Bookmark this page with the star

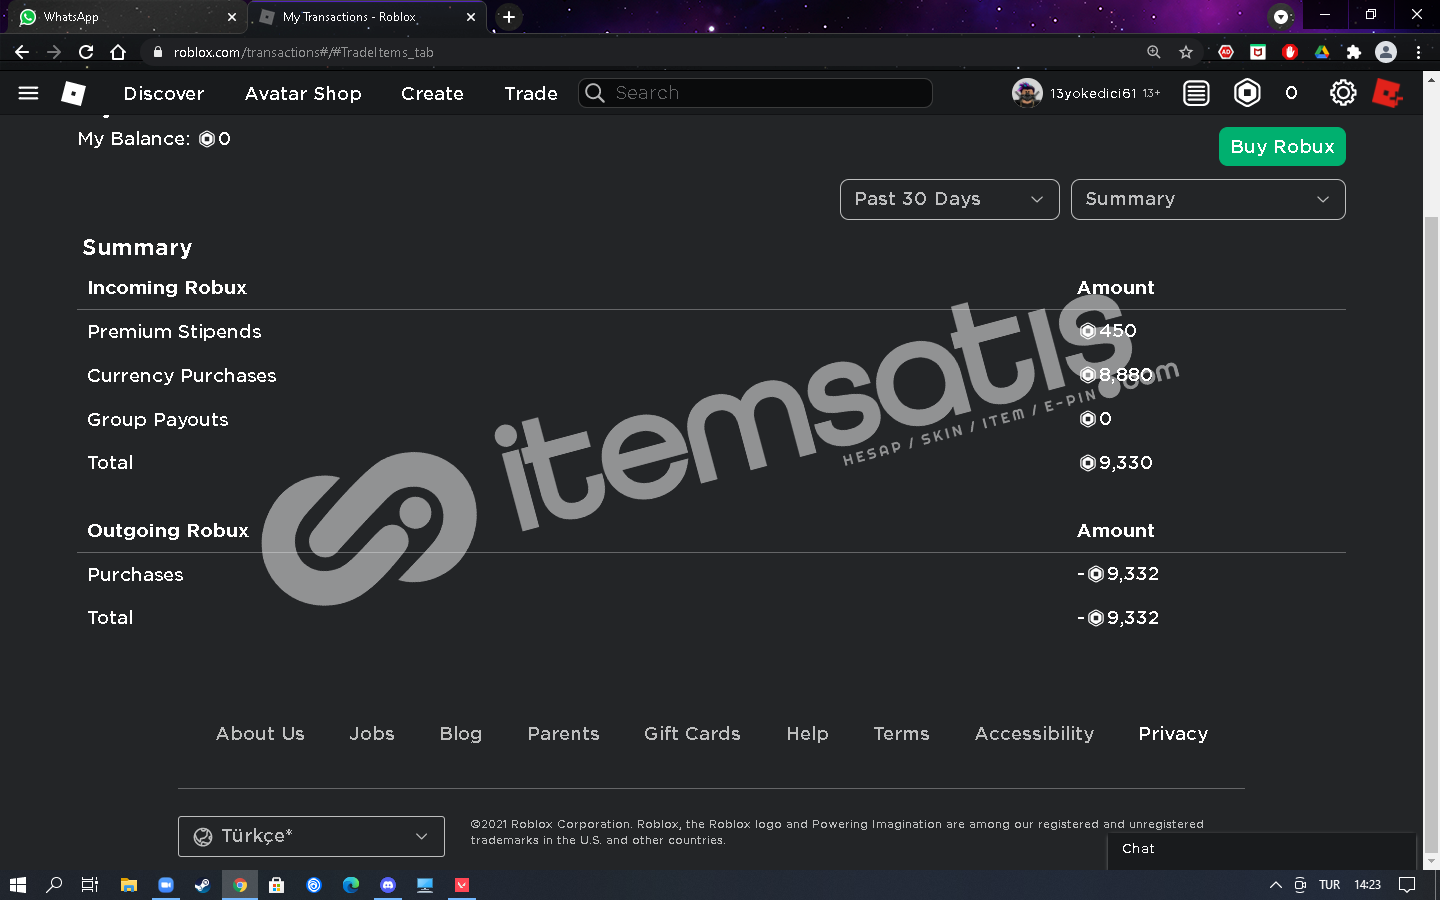click(1186, 52)
